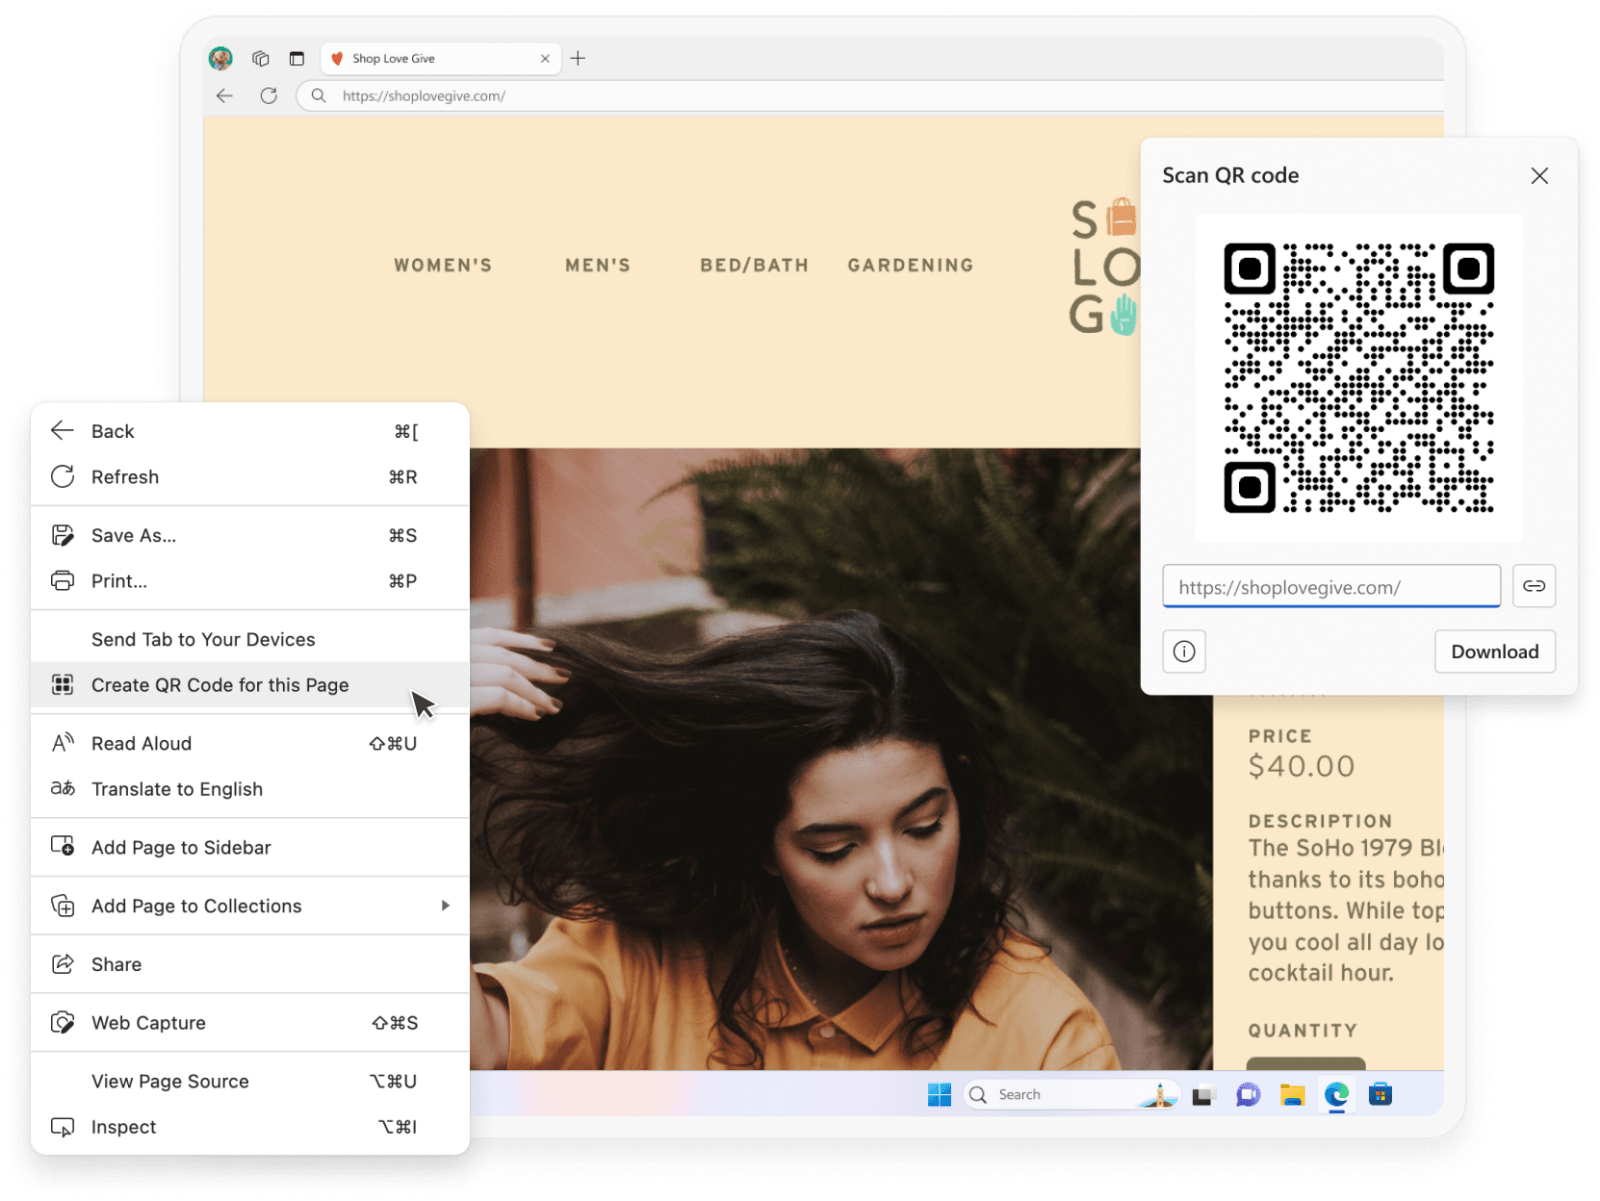Choose Back in the context menu

pos(250,431)
